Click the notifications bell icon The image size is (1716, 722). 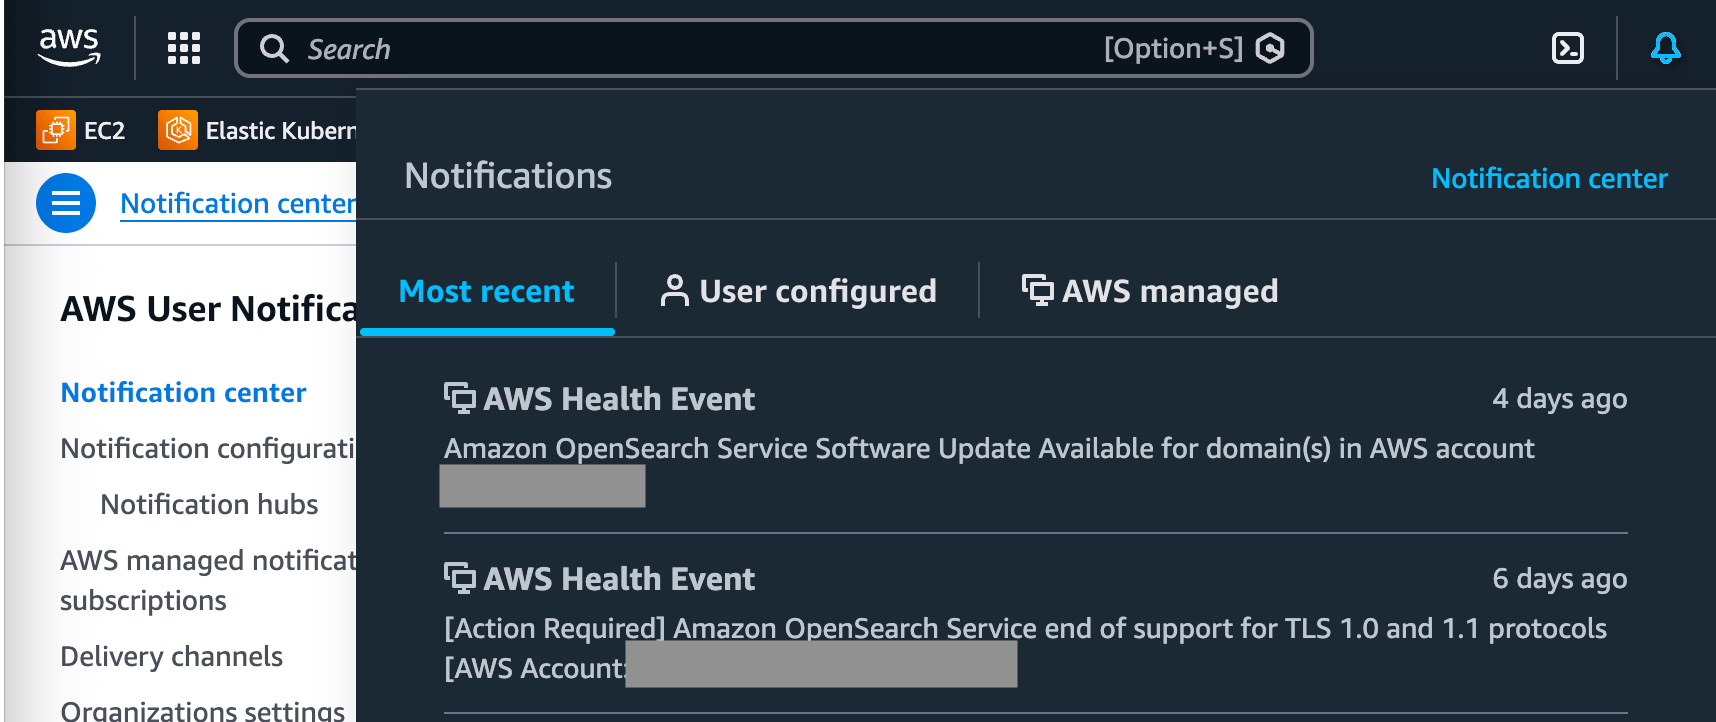(x=1664, y=47)
